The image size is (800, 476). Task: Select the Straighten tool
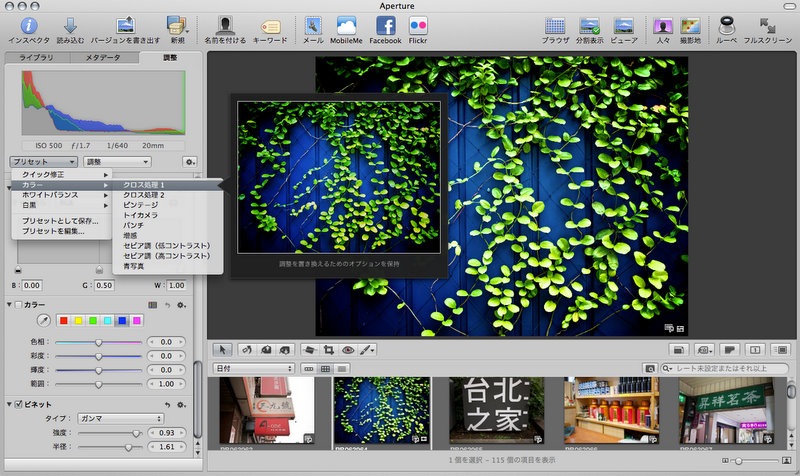pos(310,349)
